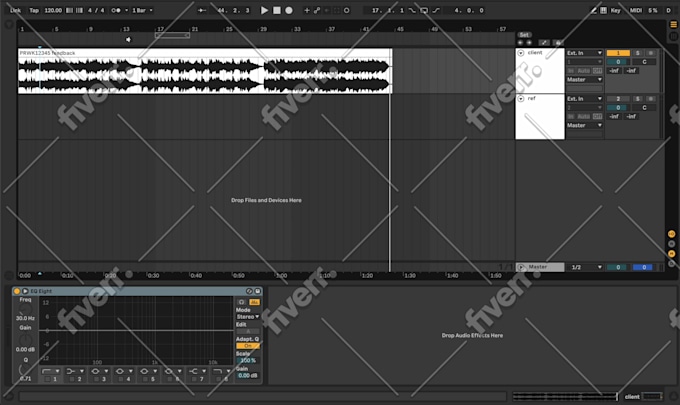The image size is (680, 405).
Task: Toggle MIDI Map Mode switch
Action: tap(636, 10)
